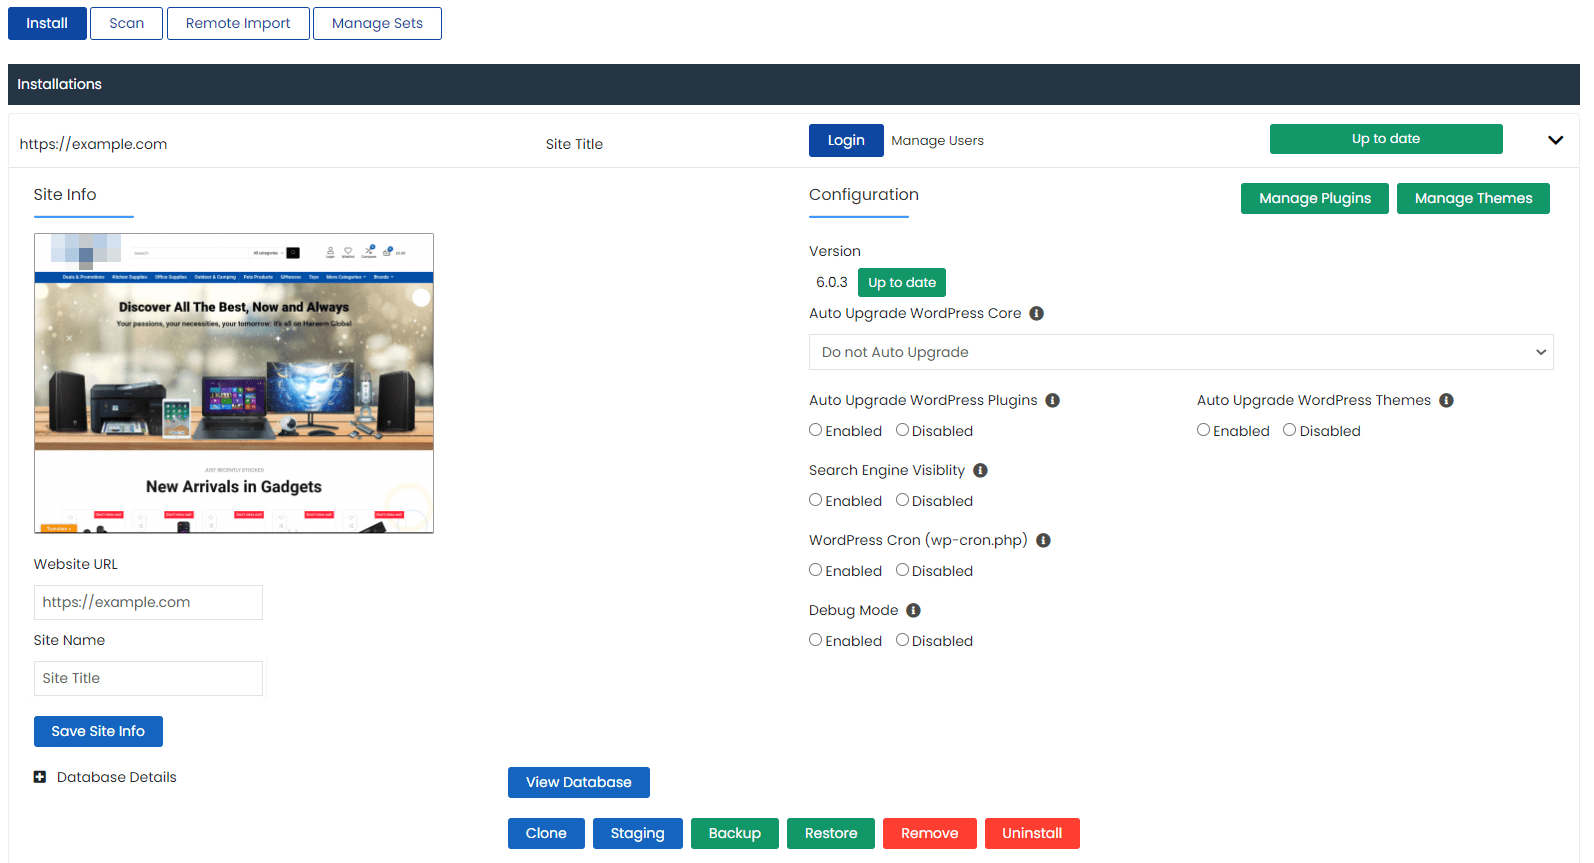Viewport: 1594px width, 863px height.
Task: Click the Up to date badge beside version 6.0.3
Action: tap(902, 282)
